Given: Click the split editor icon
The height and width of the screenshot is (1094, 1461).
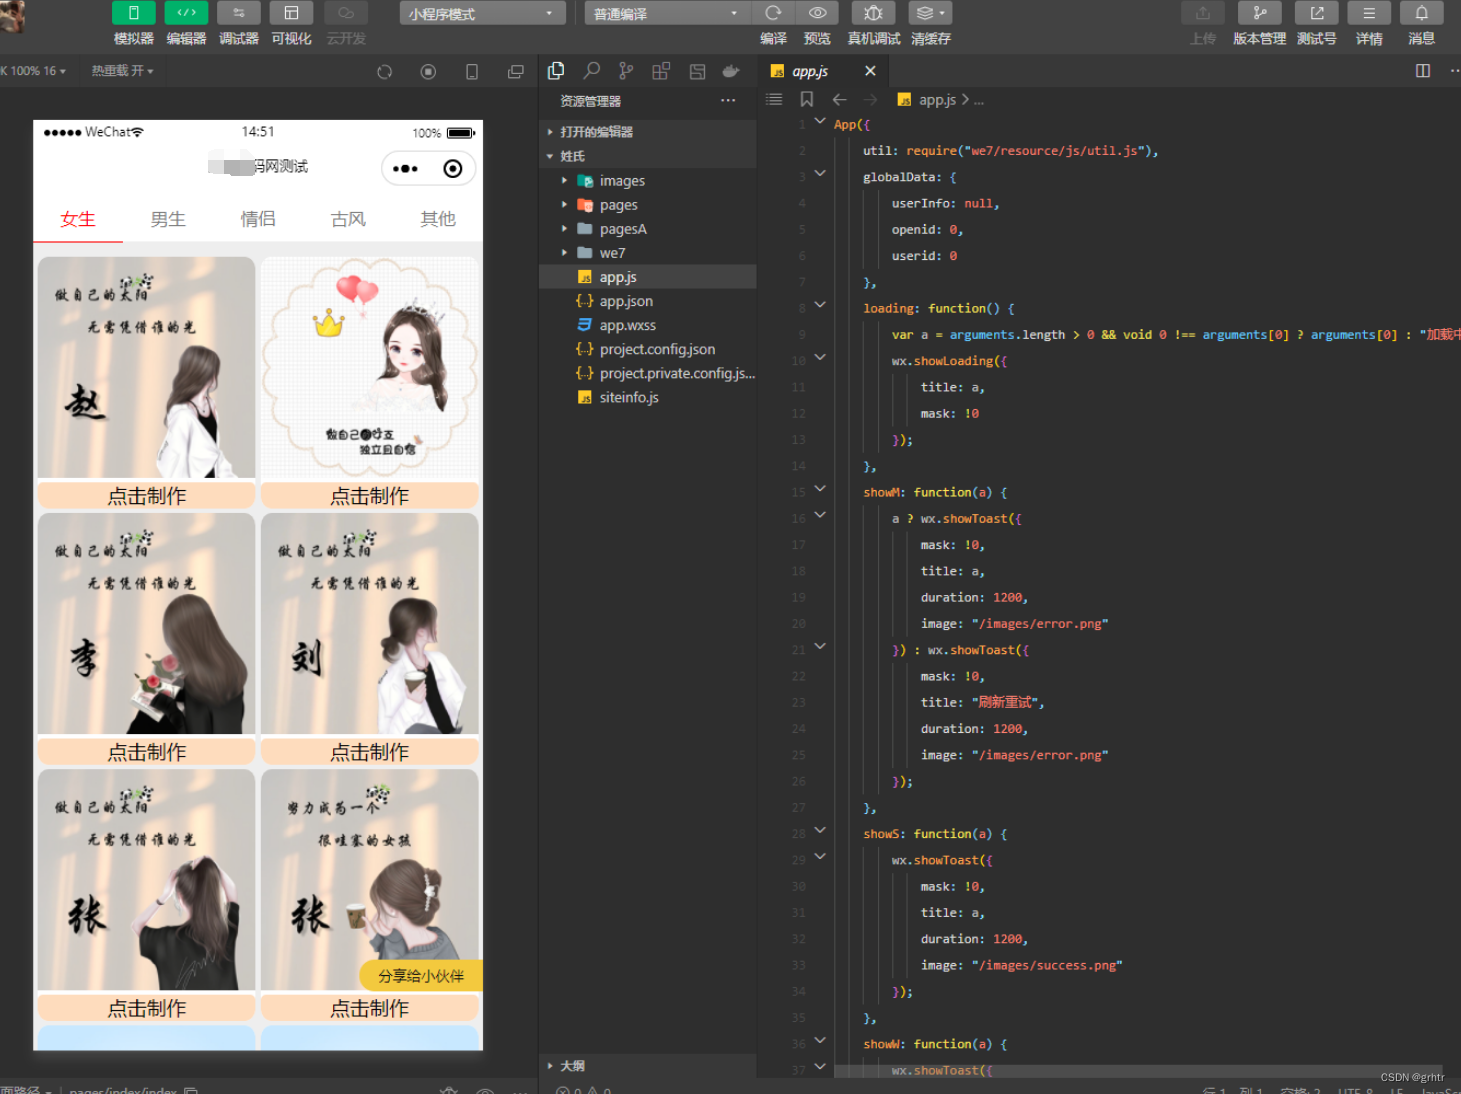Looking at the screenshot, I should coord(1423,71).
